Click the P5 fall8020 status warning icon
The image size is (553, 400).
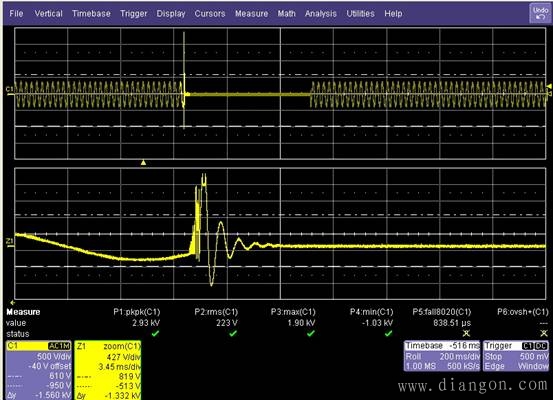(x=466, y=333)
